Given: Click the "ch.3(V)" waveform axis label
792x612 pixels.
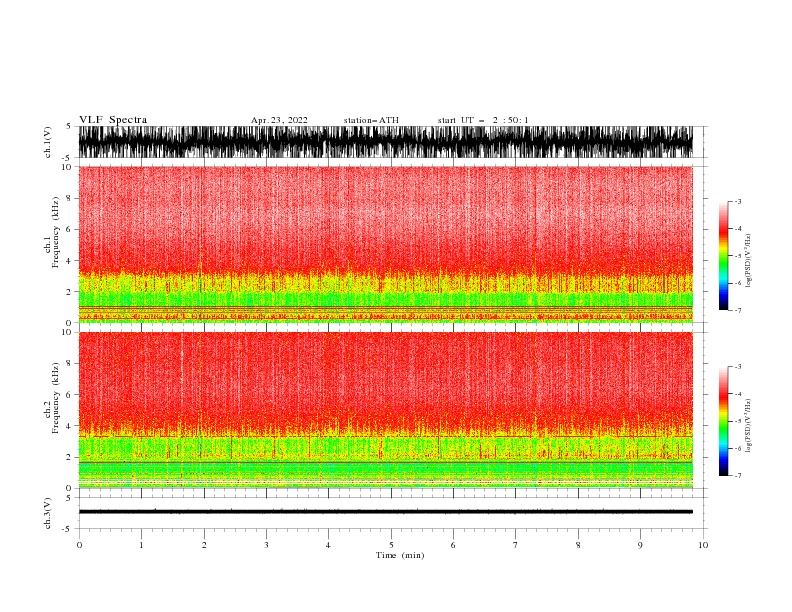Looking at the screenshot, I should (48, 513).
